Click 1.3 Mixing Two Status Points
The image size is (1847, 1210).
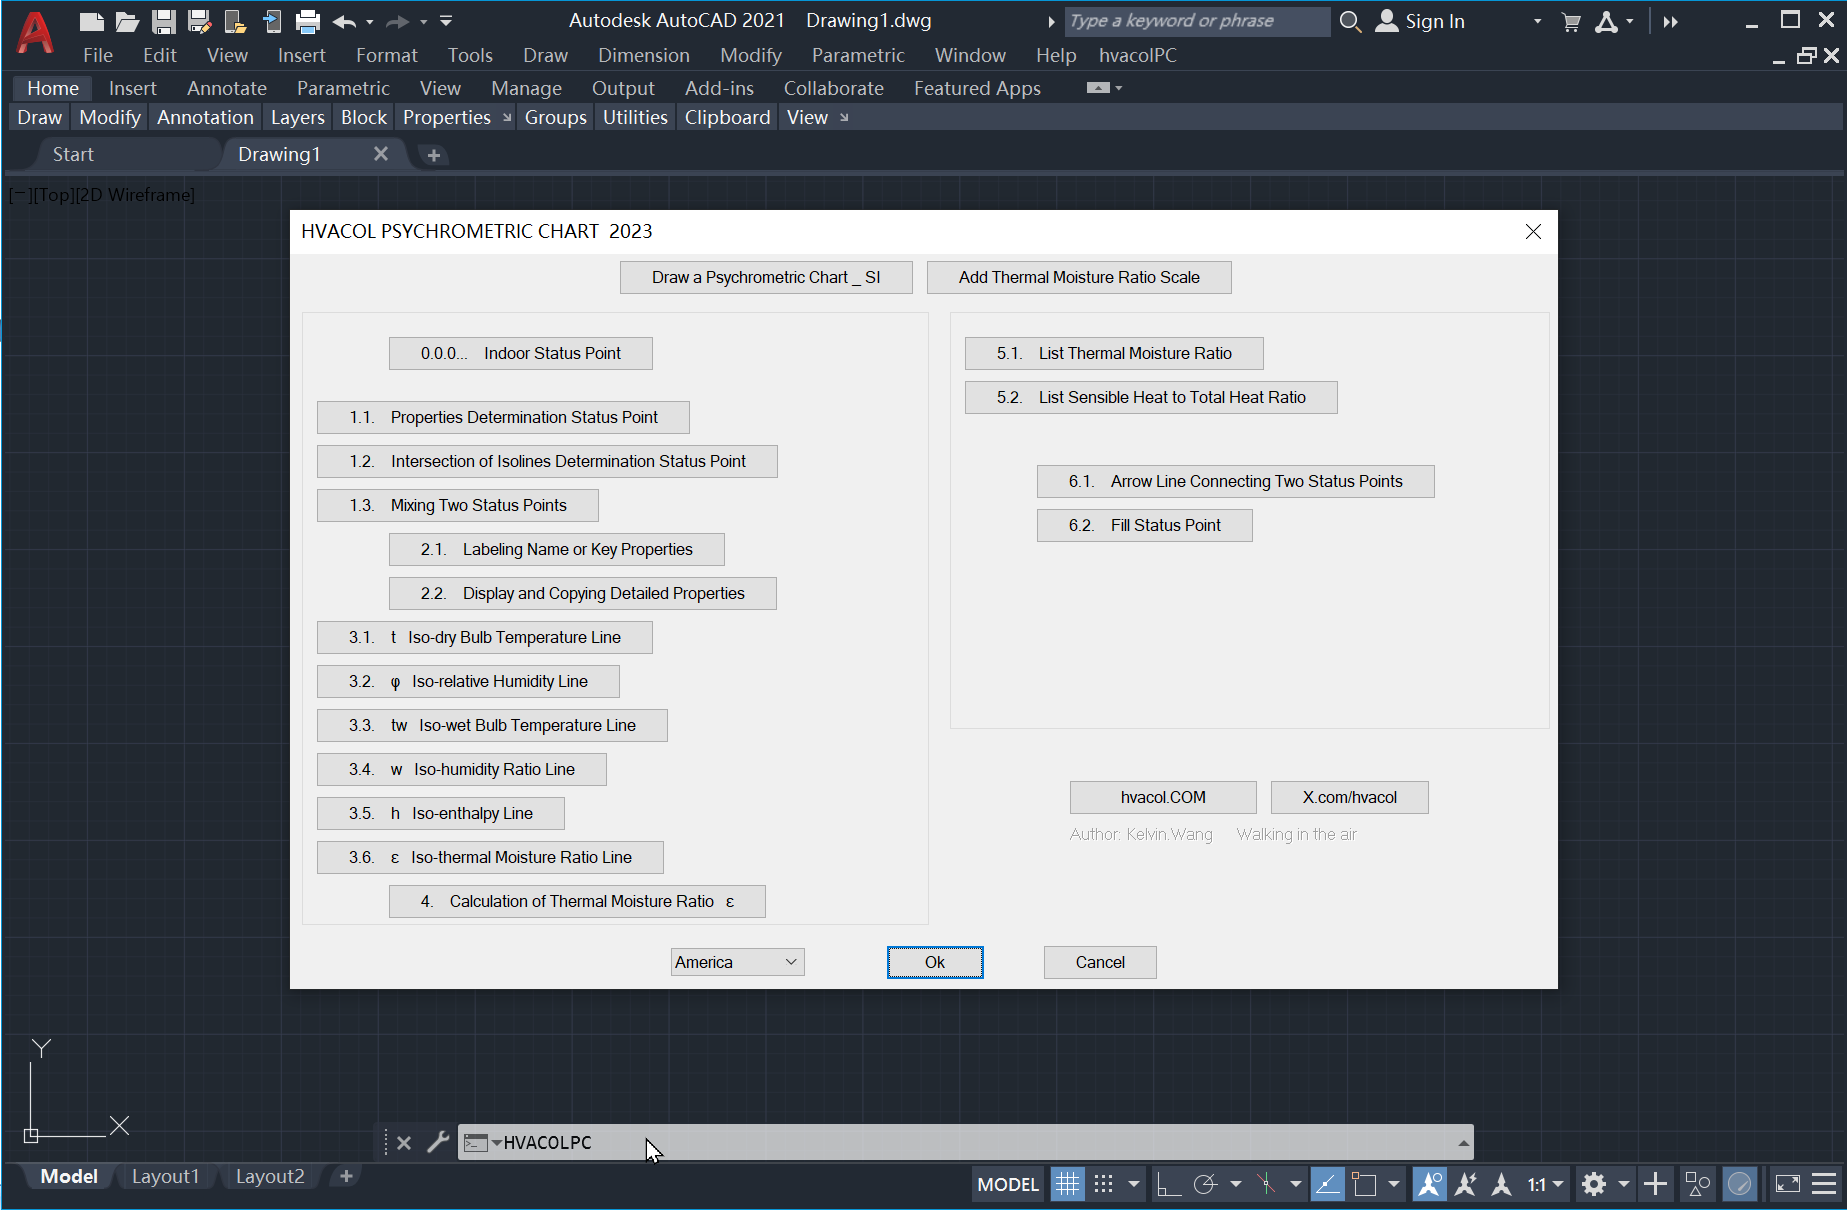point(458,505)
